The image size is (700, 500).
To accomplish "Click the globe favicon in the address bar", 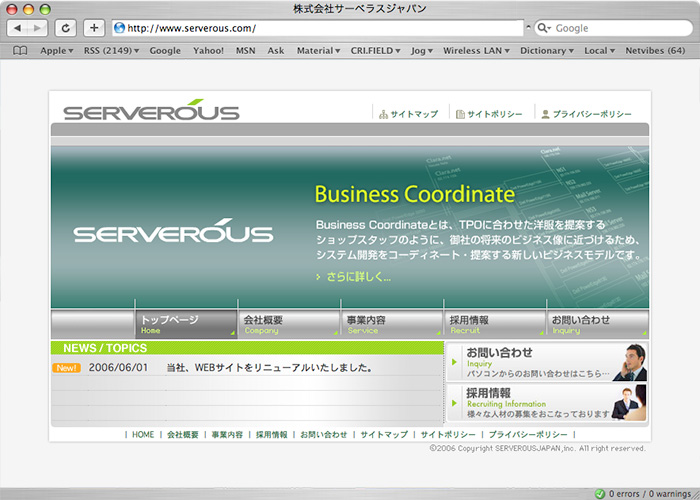I will point(119,28).
